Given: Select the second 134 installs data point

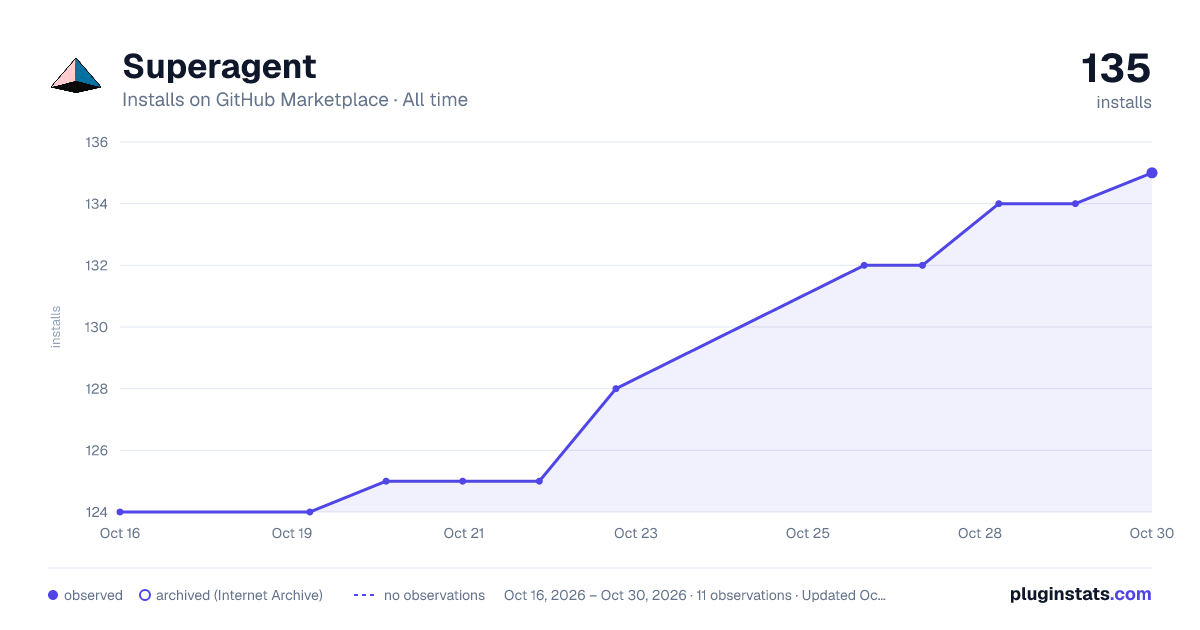Looking at the screenshot, I should [x=1075, y=204].
